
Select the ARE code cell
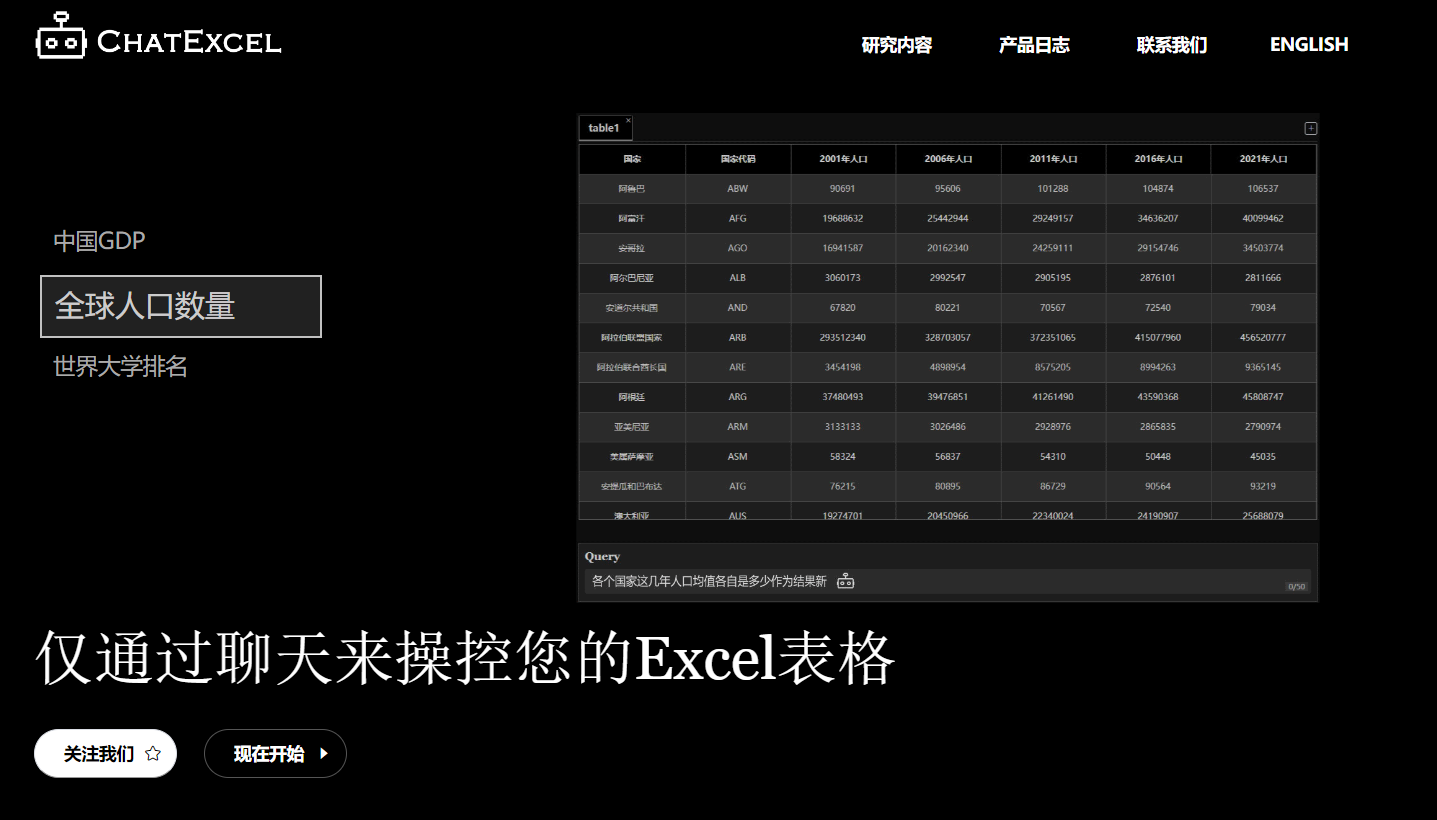tap(738, 367)
